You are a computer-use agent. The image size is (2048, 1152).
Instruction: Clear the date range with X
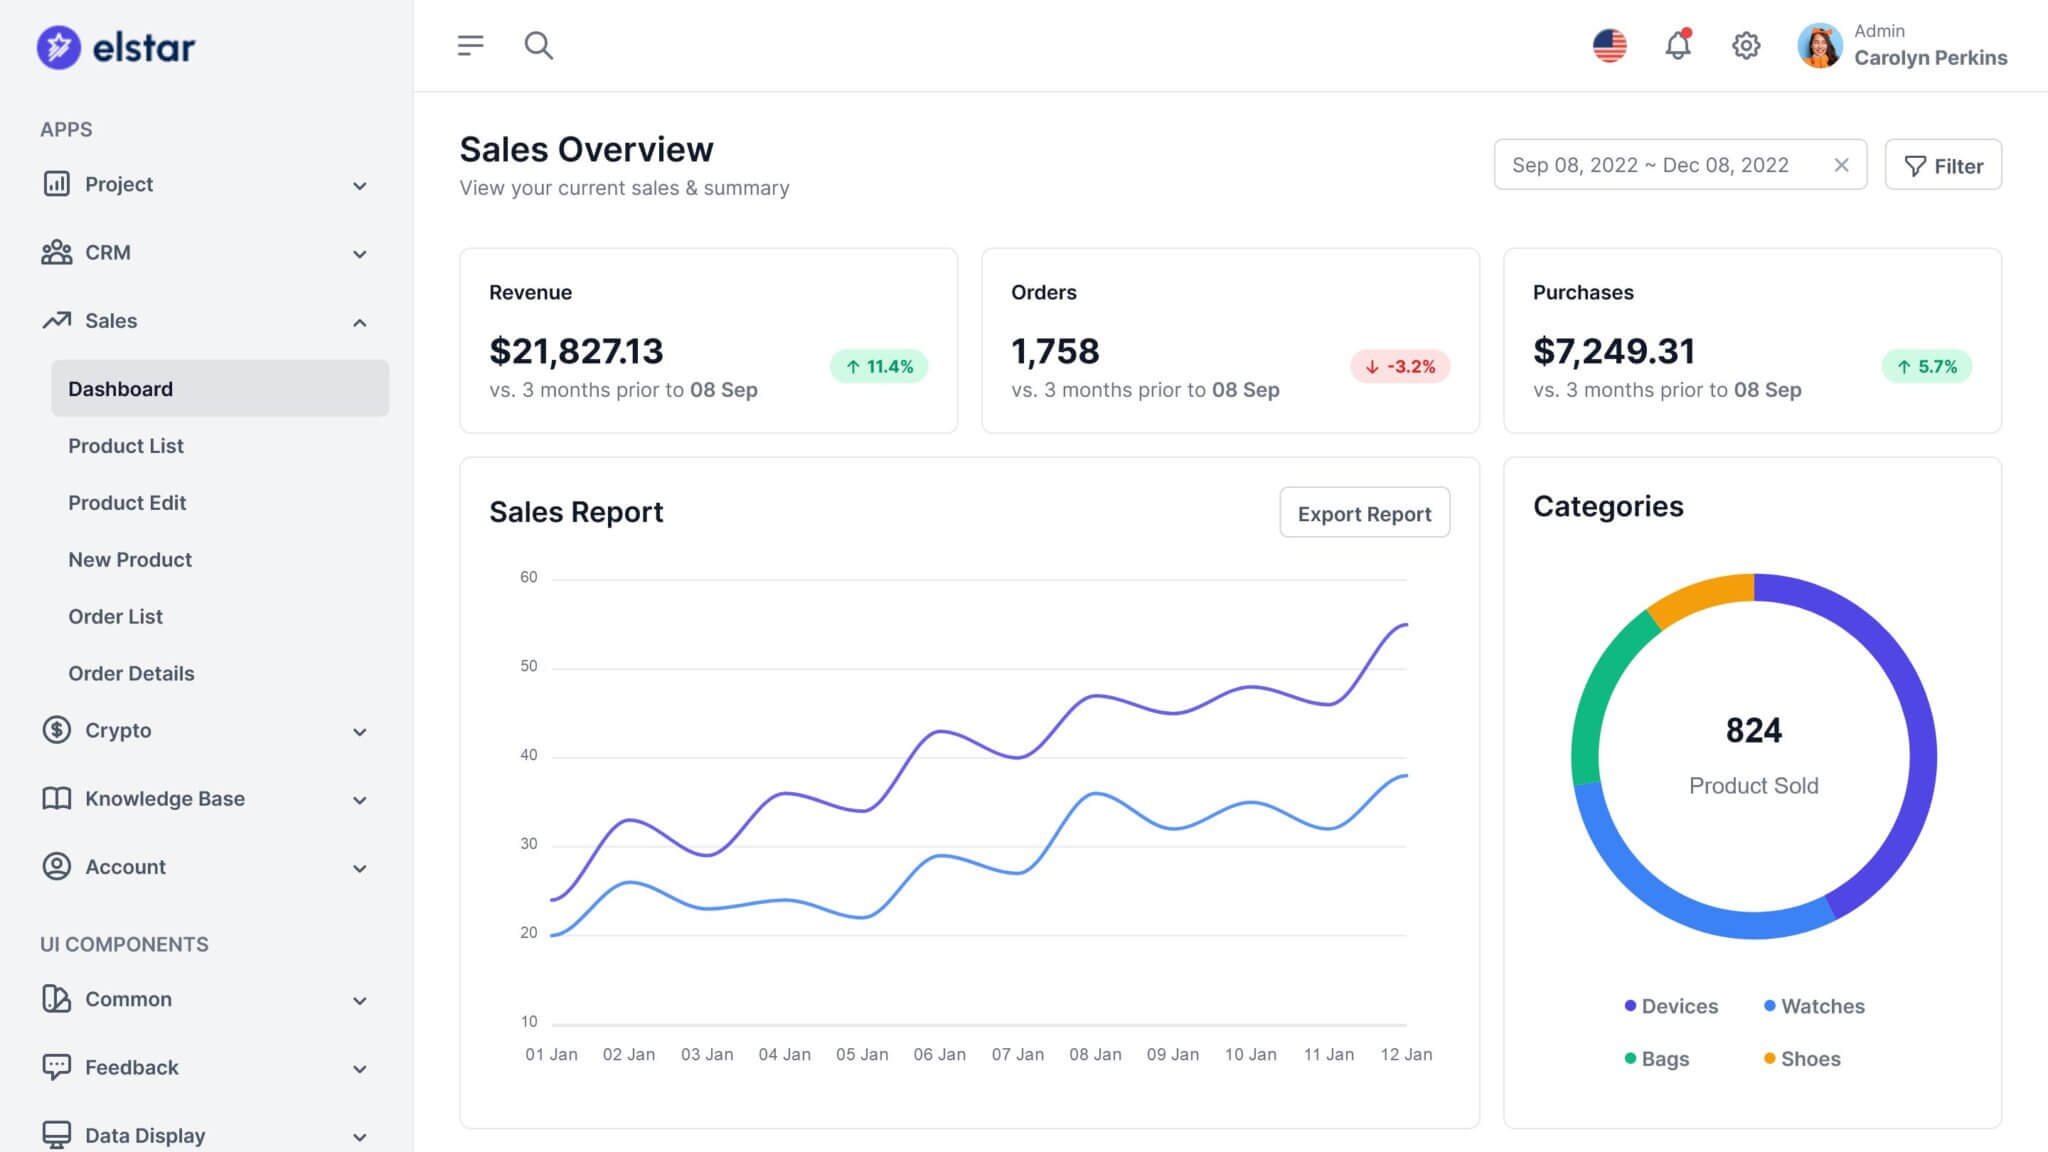coord(1841,165)
